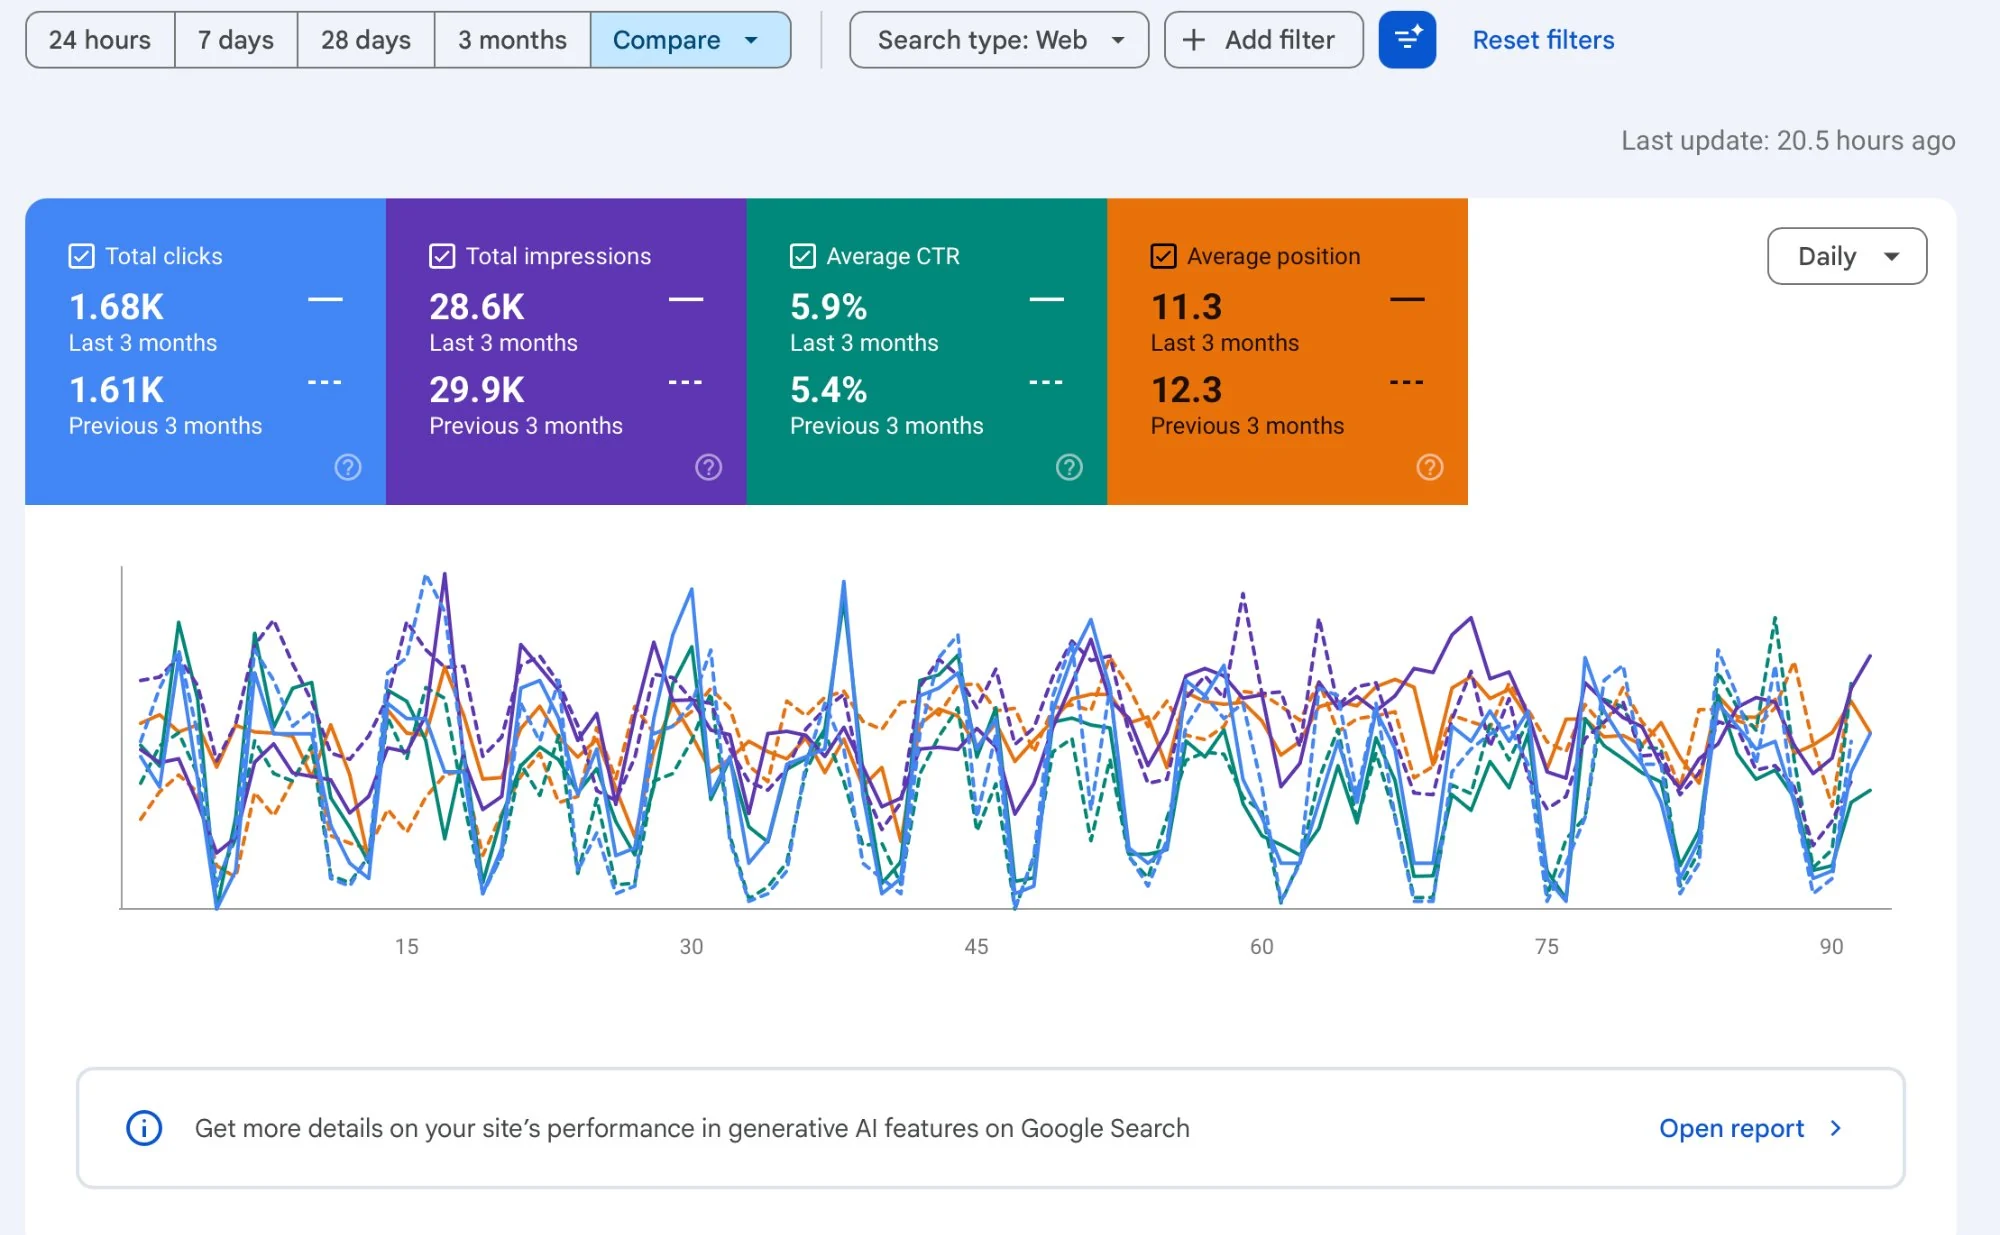Open help icon on Average position card
This screenshot has height=1235, width=2000.
pyautogui.click(x=1430, y=467)
